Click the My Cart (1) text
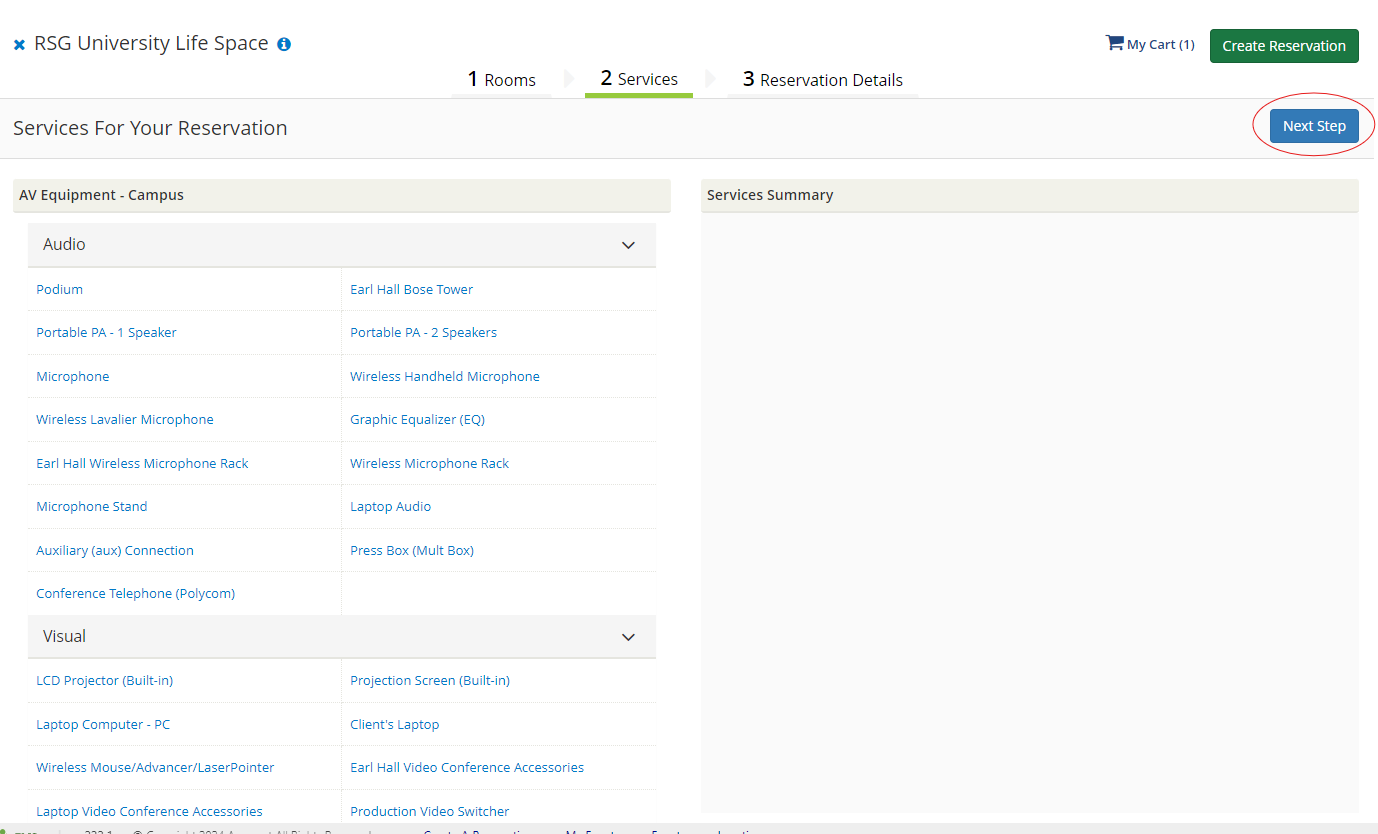 (1161, 45)
